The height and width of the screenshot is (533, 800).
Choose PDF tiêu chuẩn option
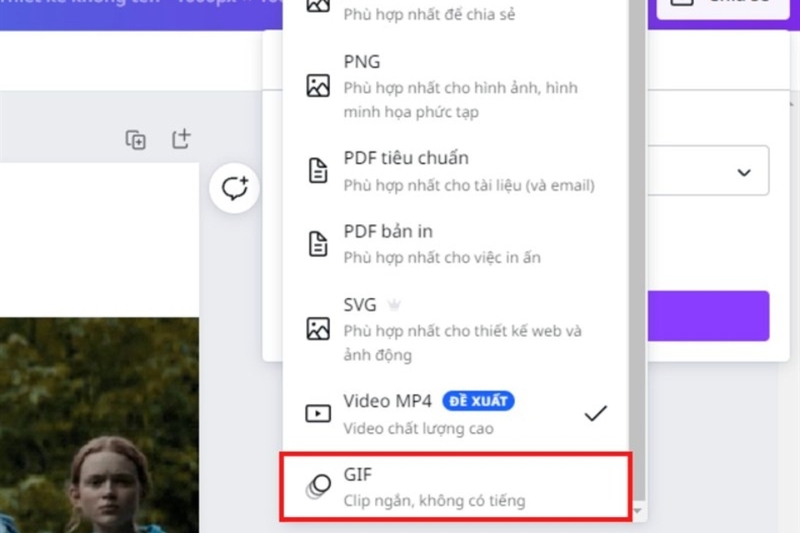coord(456,171)
